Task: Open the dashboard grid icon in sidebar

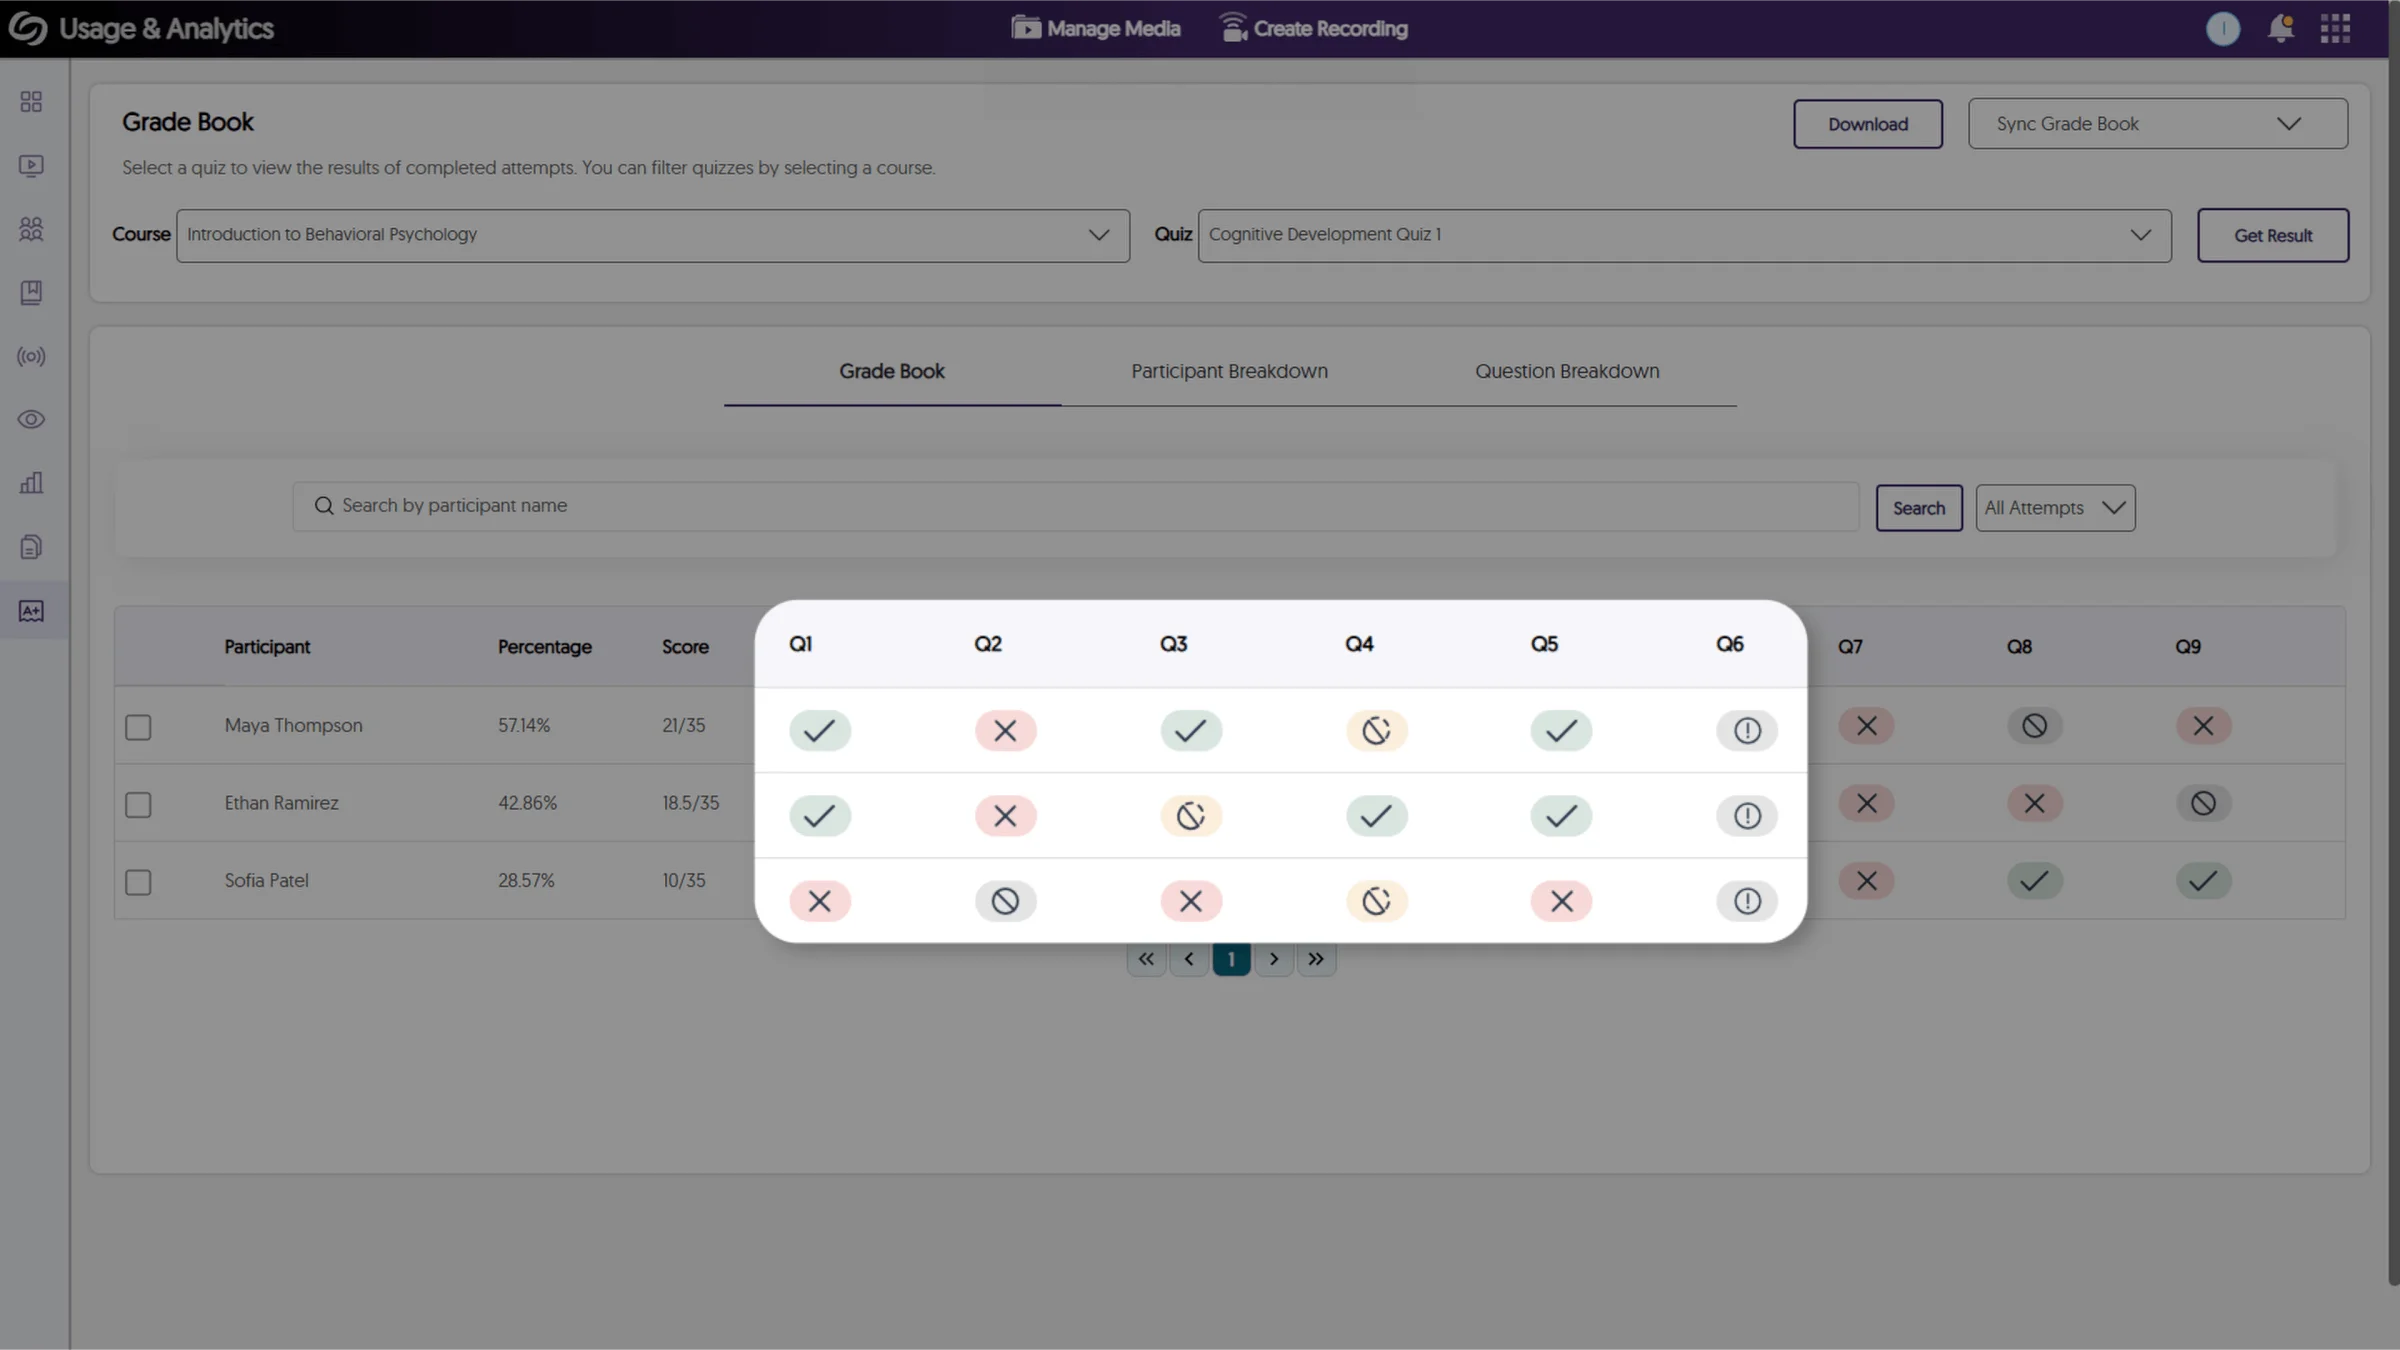Action: [x=31, y=102]
